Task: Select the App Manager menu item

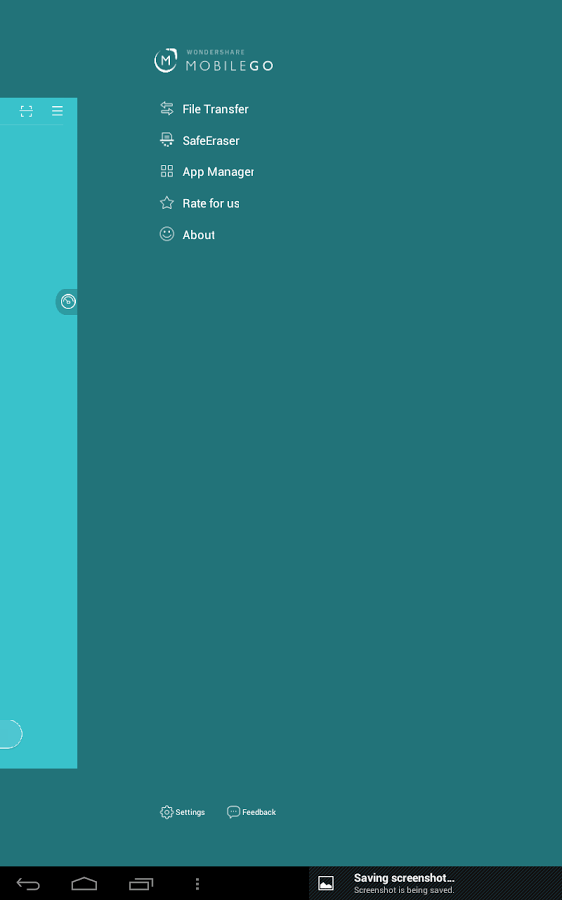Action: [218, 172]
